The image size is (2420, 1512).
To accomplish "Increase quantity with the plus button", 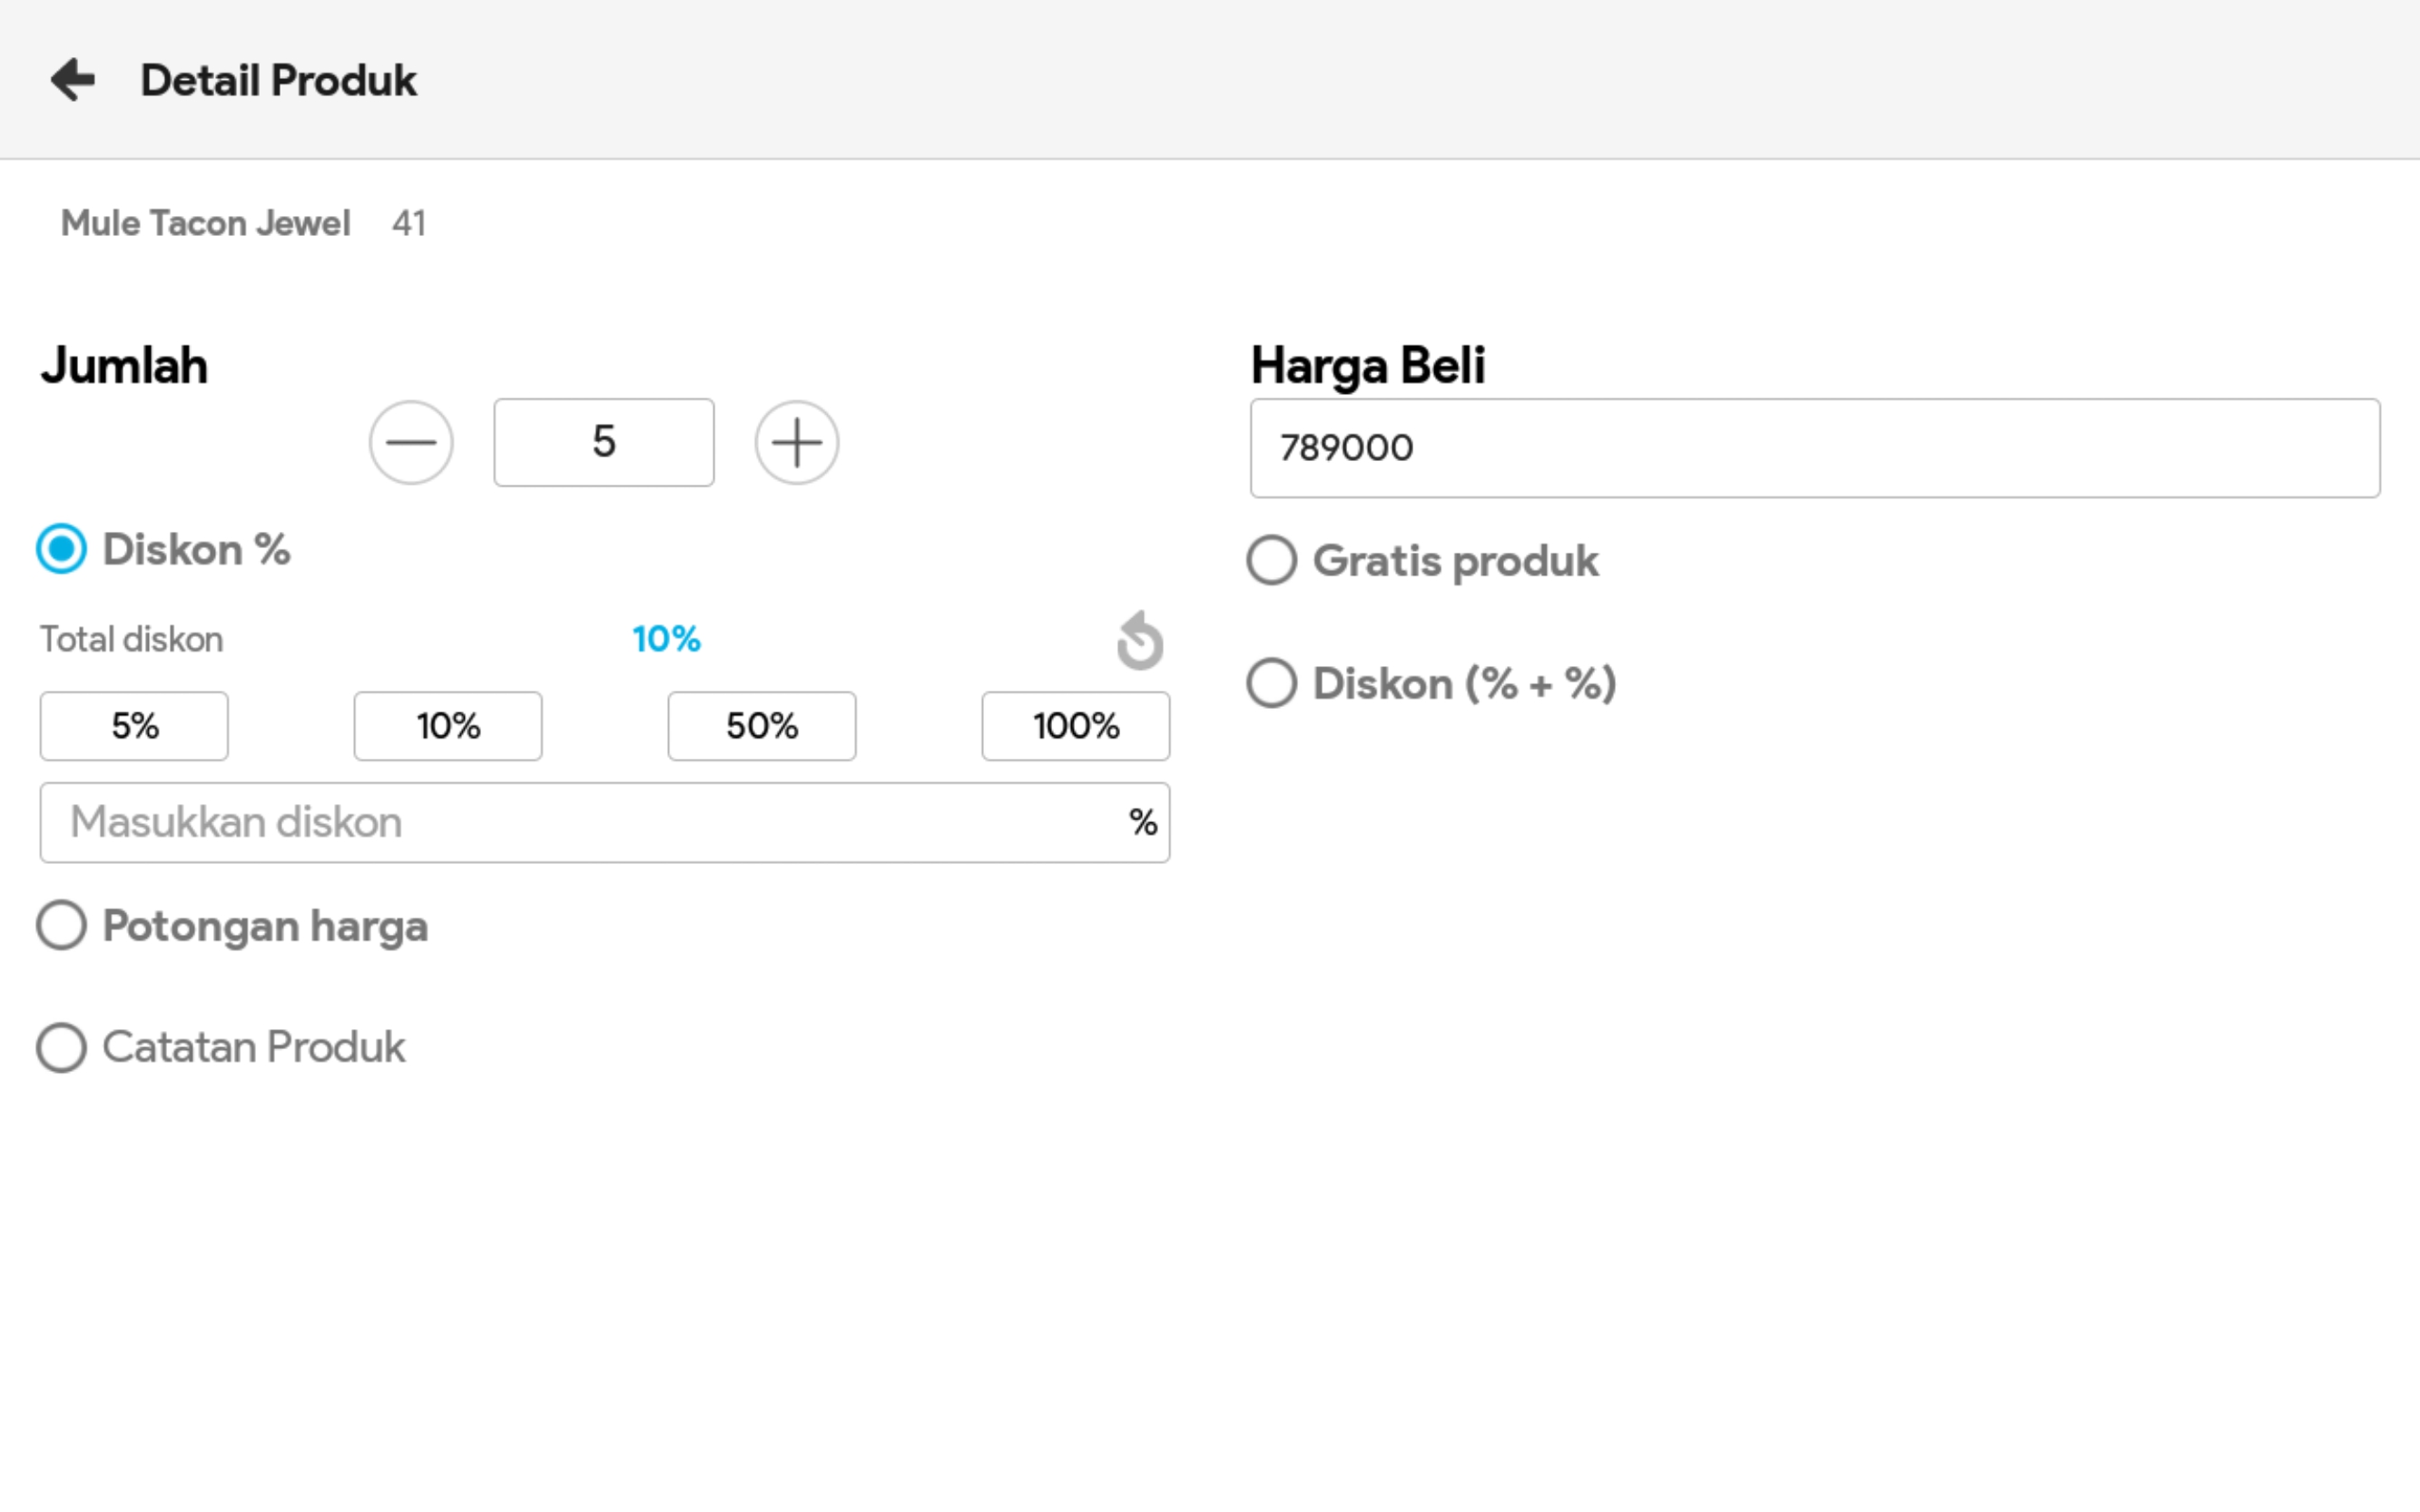I will [x=796, y=443].
